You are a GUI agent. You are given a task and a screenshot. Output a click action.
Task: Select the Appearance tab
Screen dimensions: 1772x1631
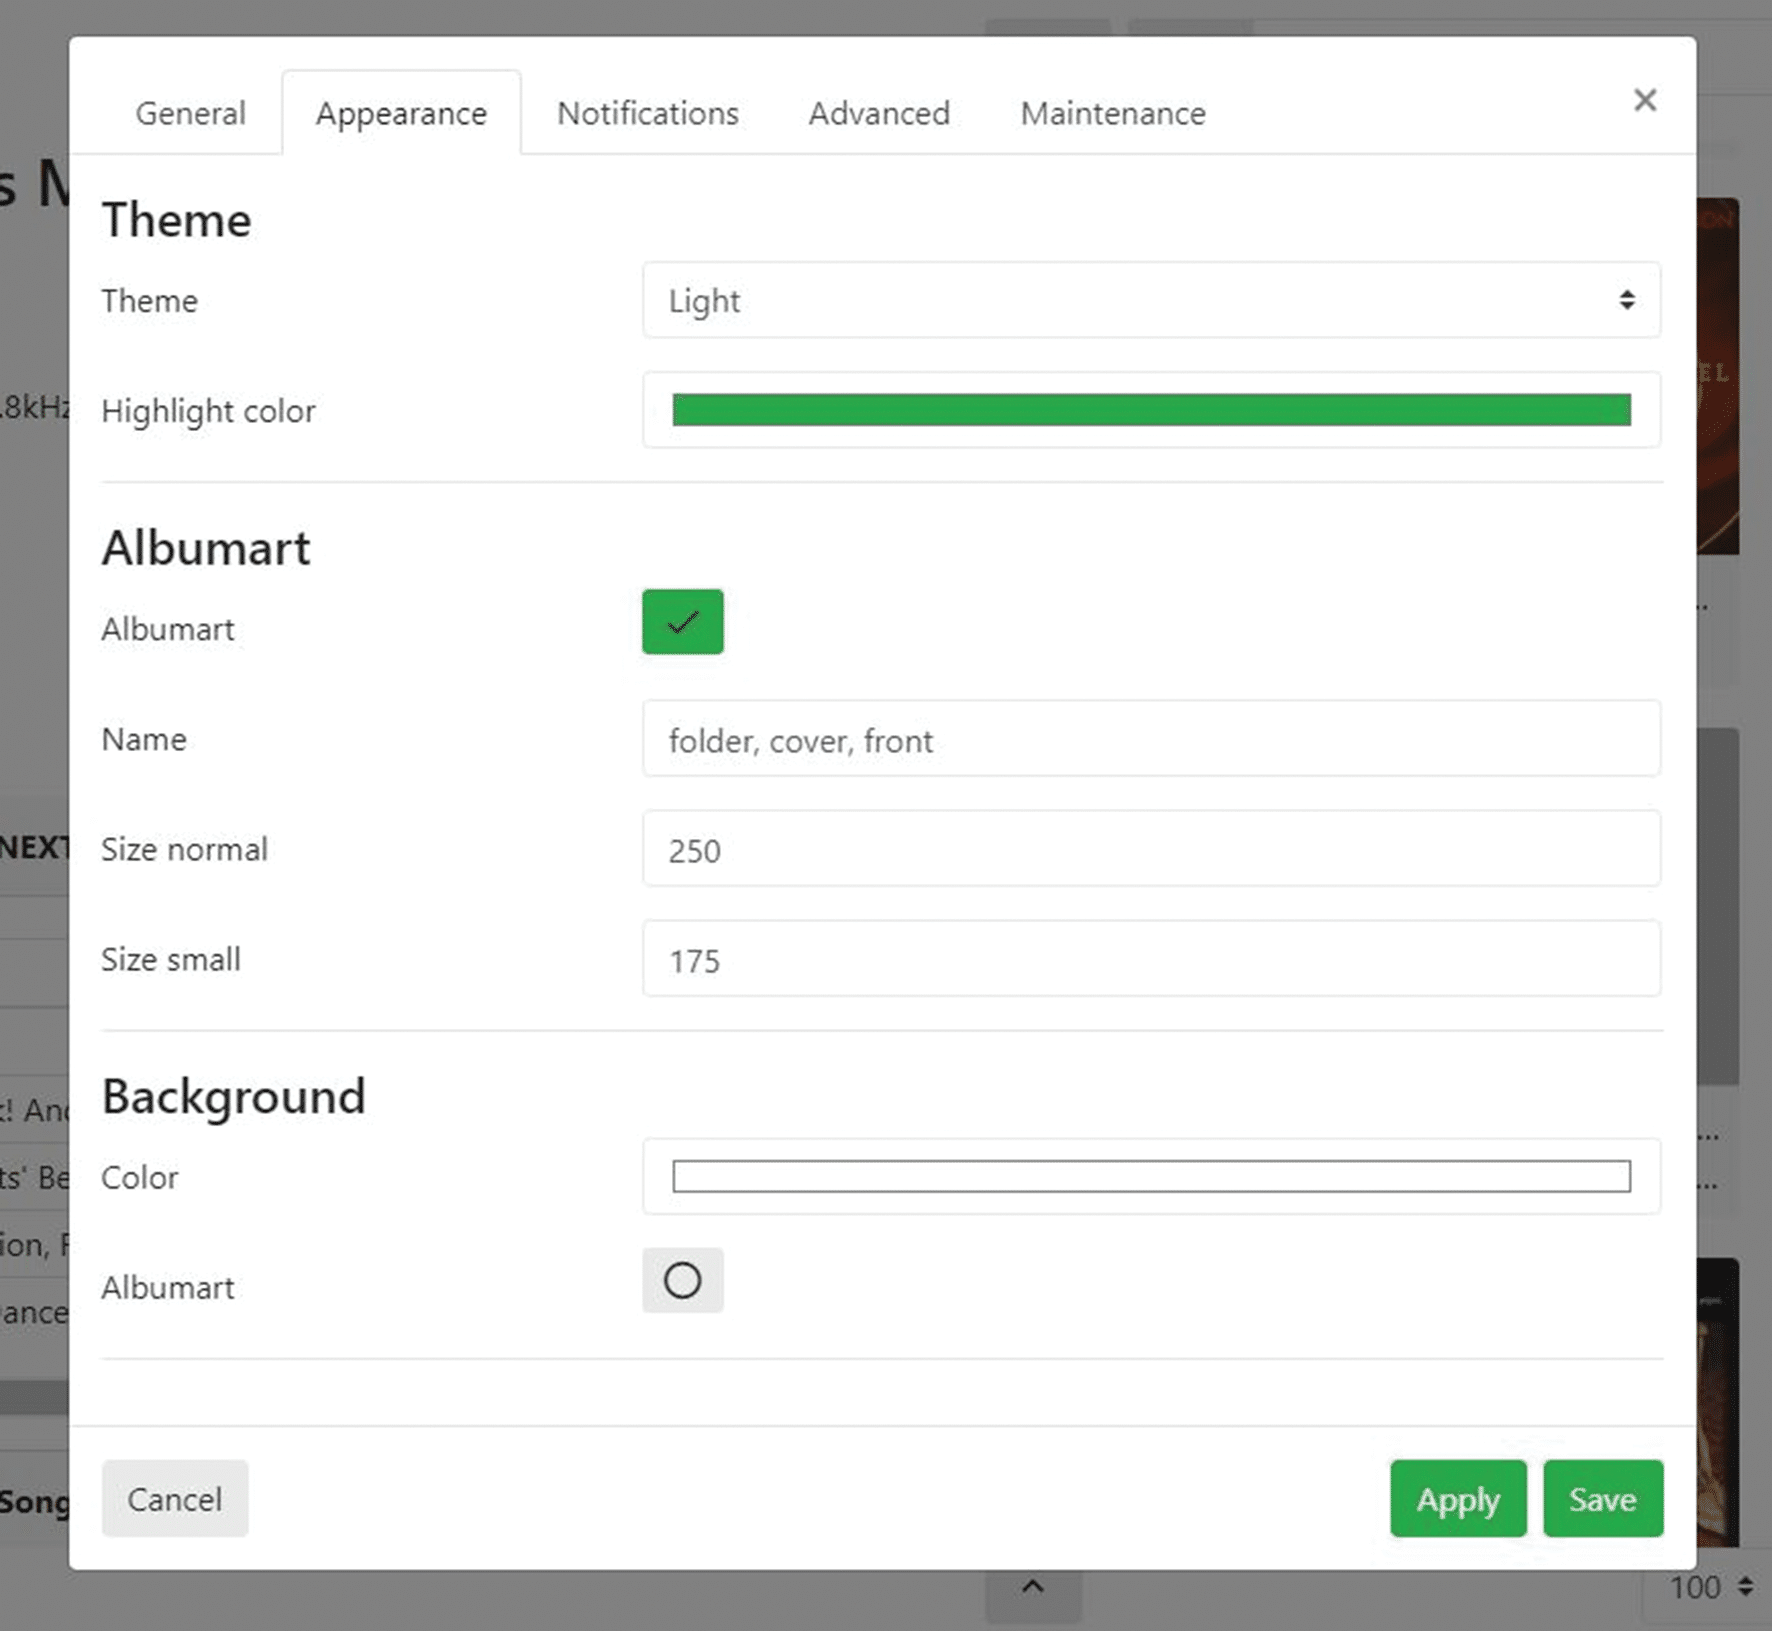click(401, 113)
